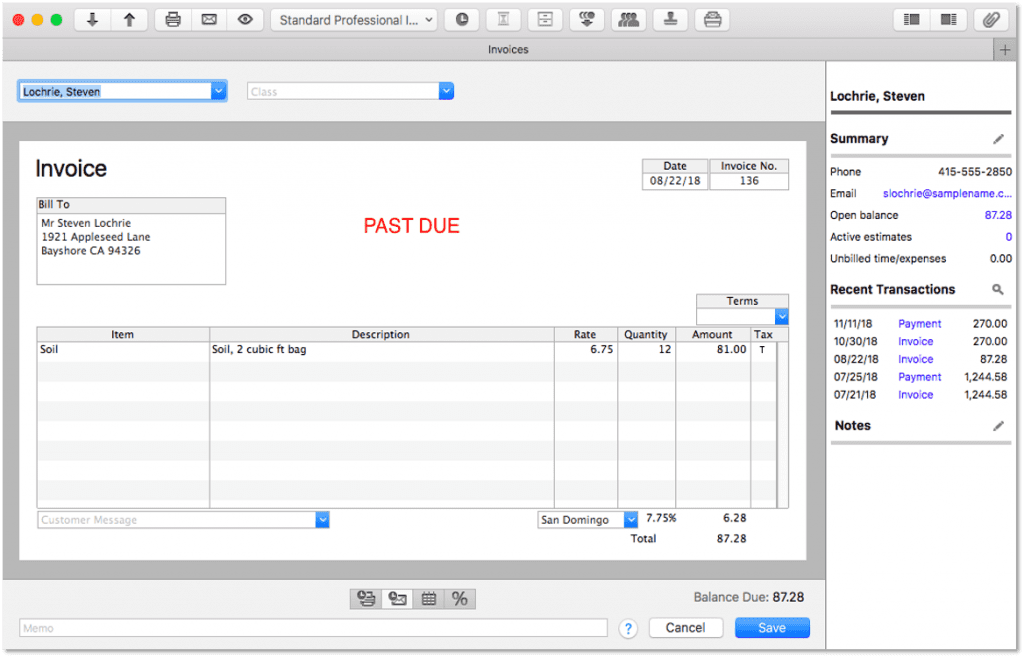1024x658 pixels.
Task: Open the 11/11/18 Payment transaction
Action: pos(920,324)
